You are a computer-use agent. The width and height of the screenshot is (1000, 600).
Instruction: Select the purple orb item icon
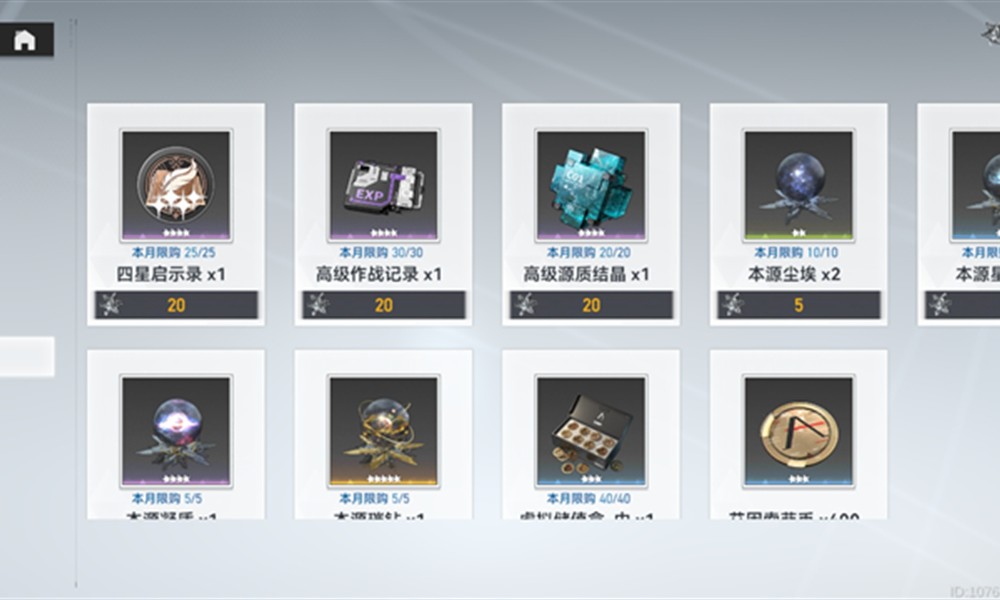pyautogui.click(x=176, y=431)
